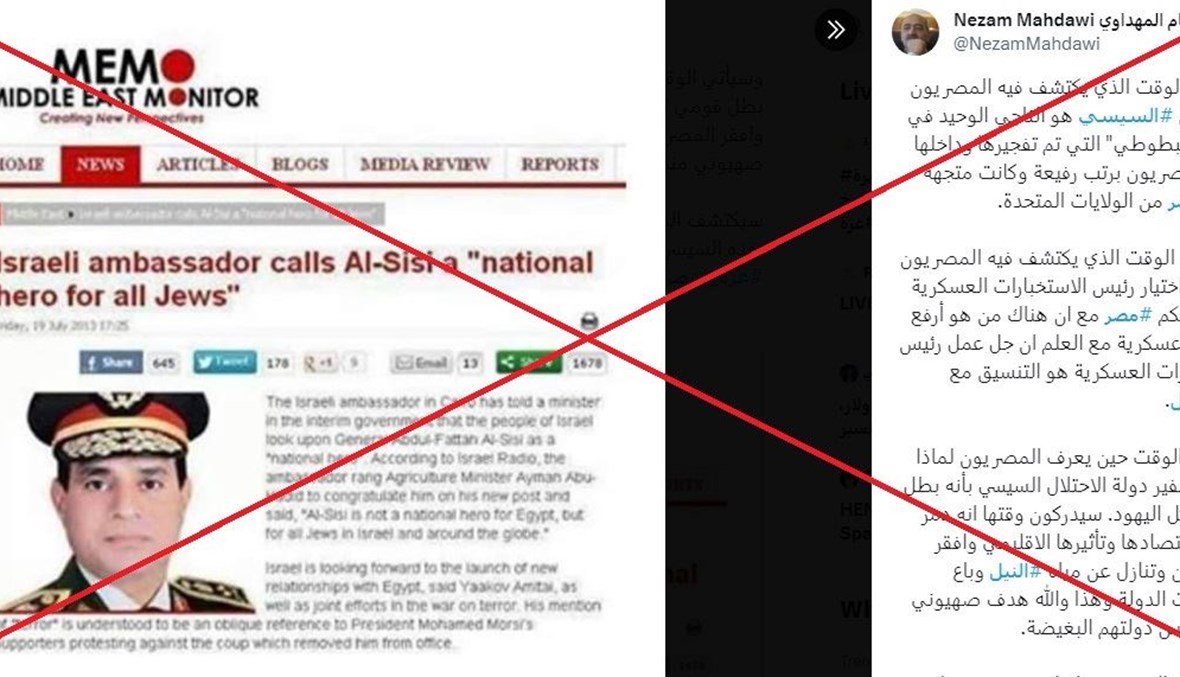The height and width of the screenshot is (677, 1180).
Task: Click the Twitter Tweet button
Action: point(224,362)
